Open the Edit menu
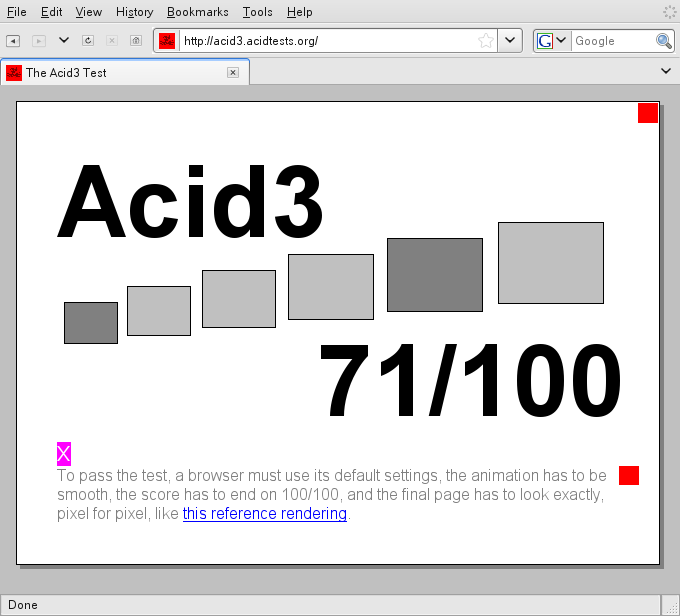The width and height of the screenshot is (680, 616). pos(52,12)
